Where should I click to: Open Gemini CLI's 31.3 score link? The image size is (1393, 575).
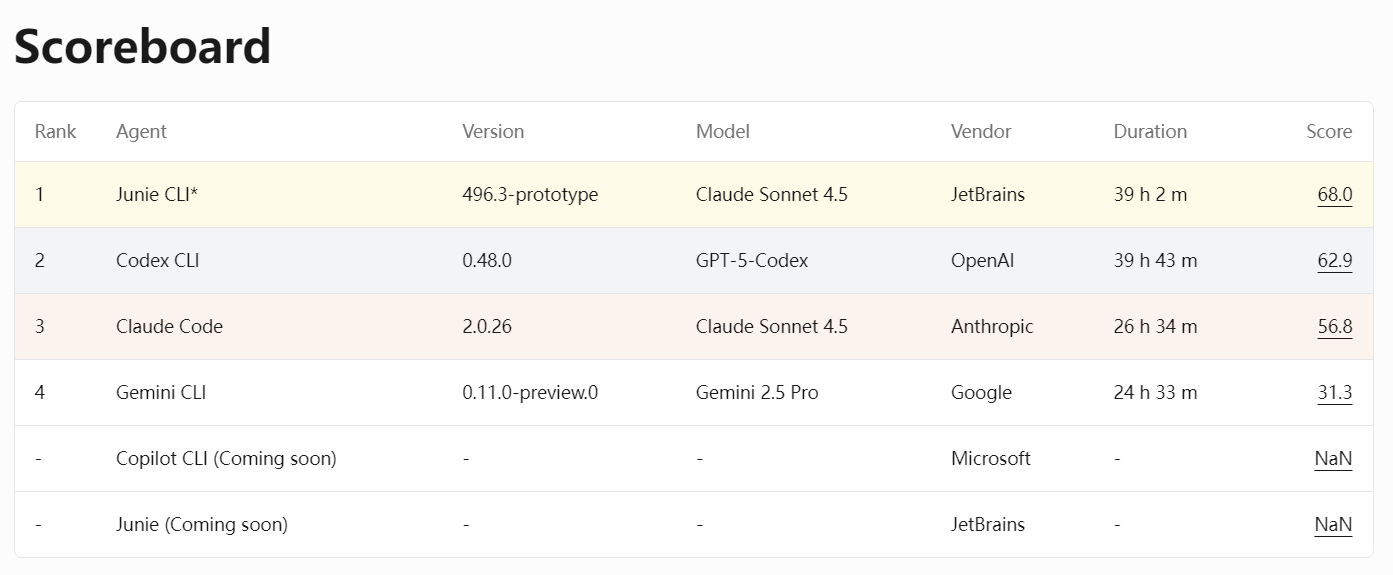click(1334, 393)
